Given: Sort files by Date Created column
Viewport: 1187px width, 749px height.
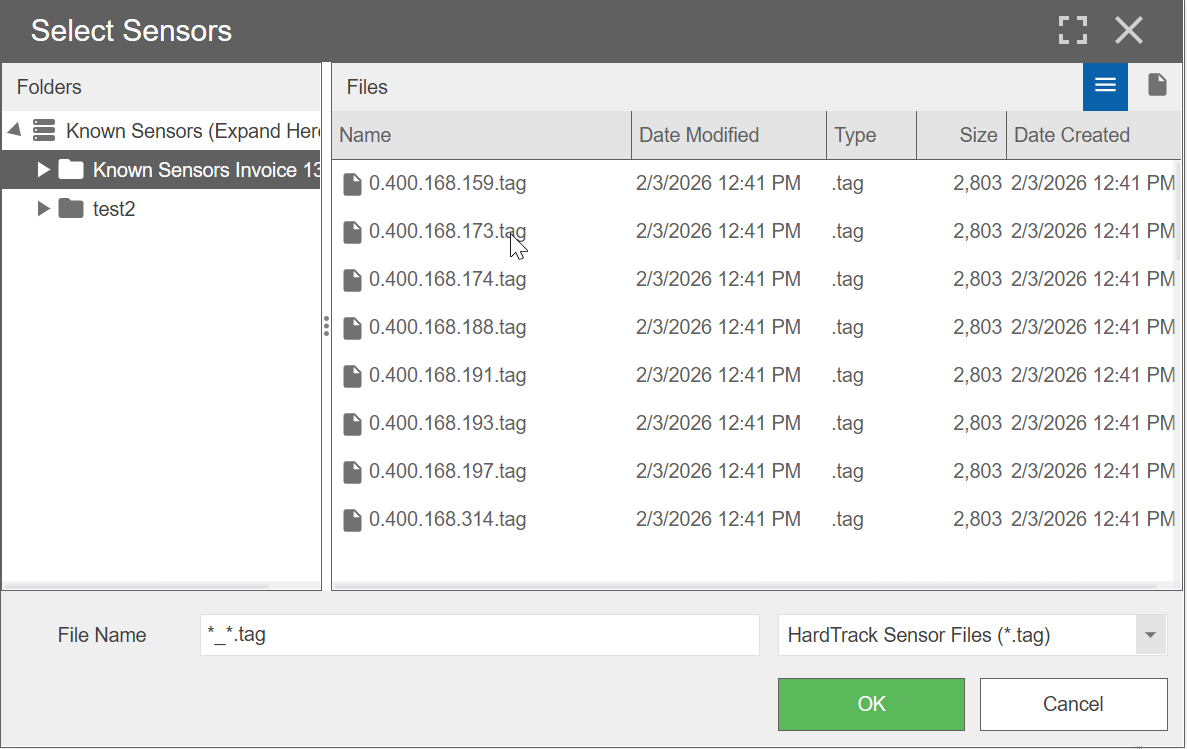Looking at the screenshot, I should pos(1093,135).
